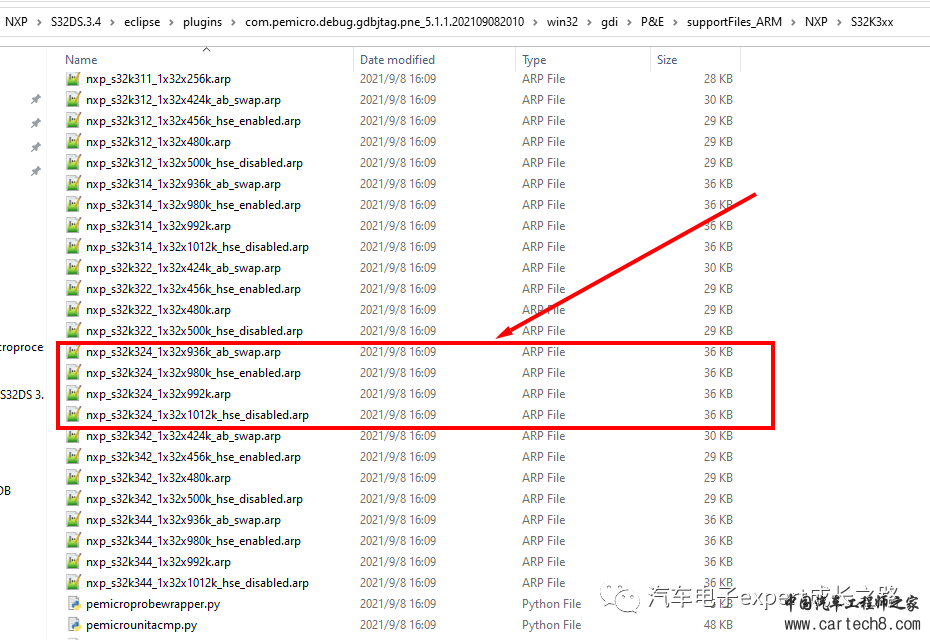Click Python icon of pemicroprobewrapper.py
The image size is (930, 640).
(74, 604)
